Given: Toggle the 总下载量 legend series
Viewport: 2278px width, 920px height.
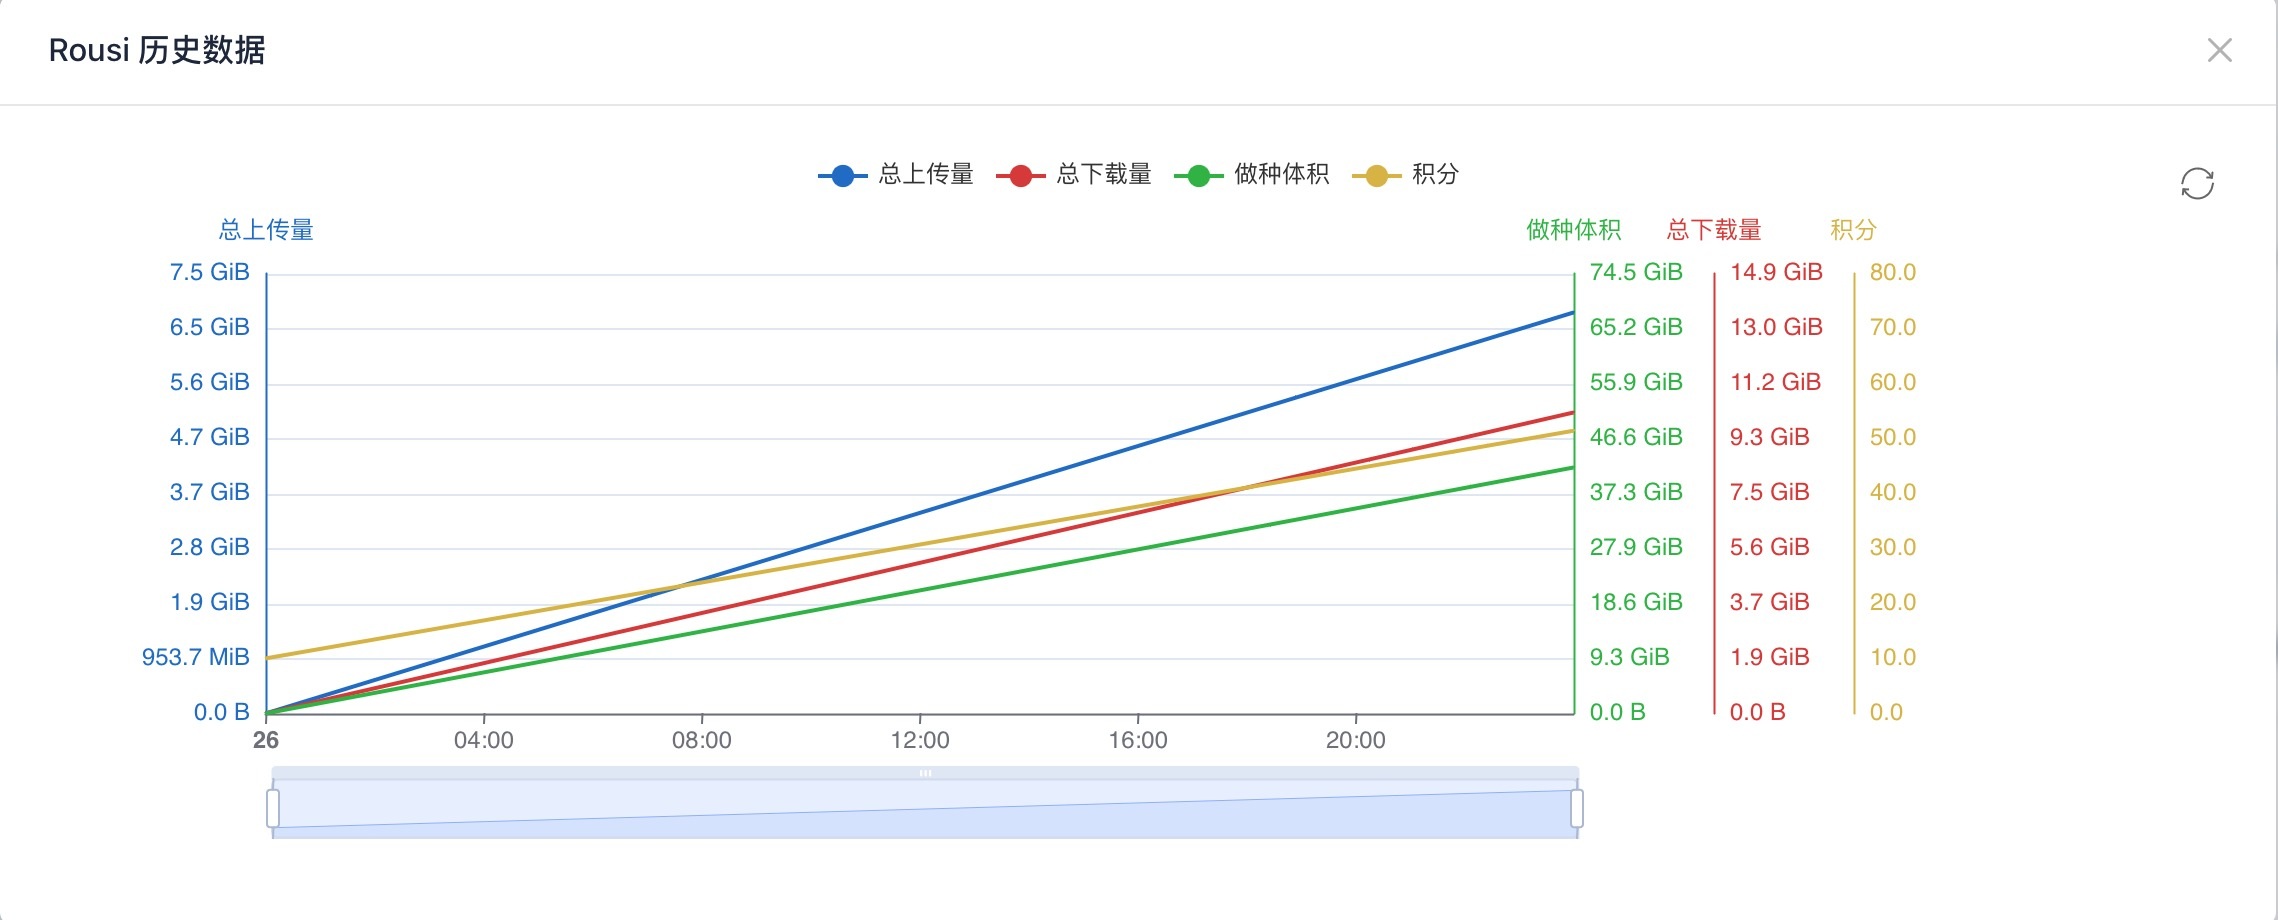Looking at the screenshot, I should 1074,175.
